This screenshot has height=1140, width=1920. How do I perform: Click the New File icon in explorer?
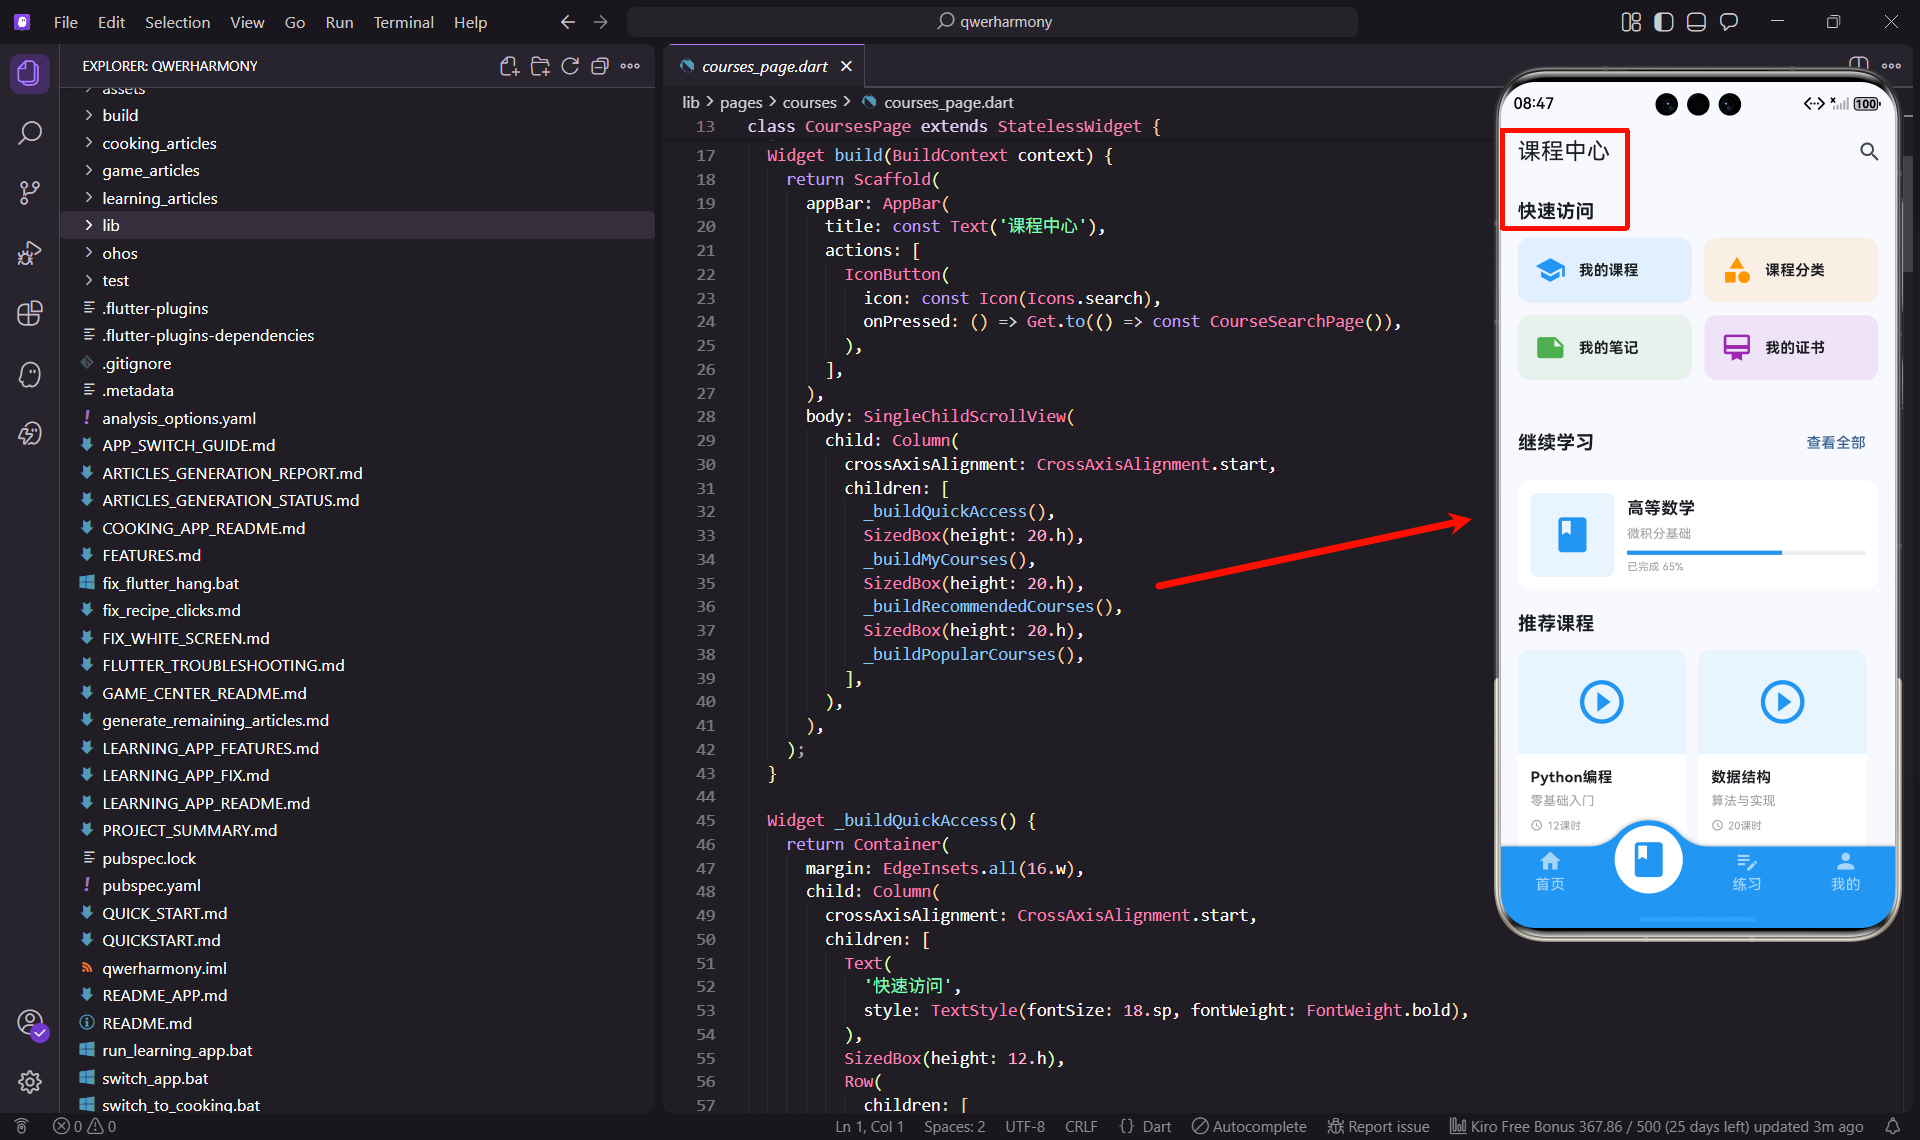pyautogui.click(x=509, y=66)
